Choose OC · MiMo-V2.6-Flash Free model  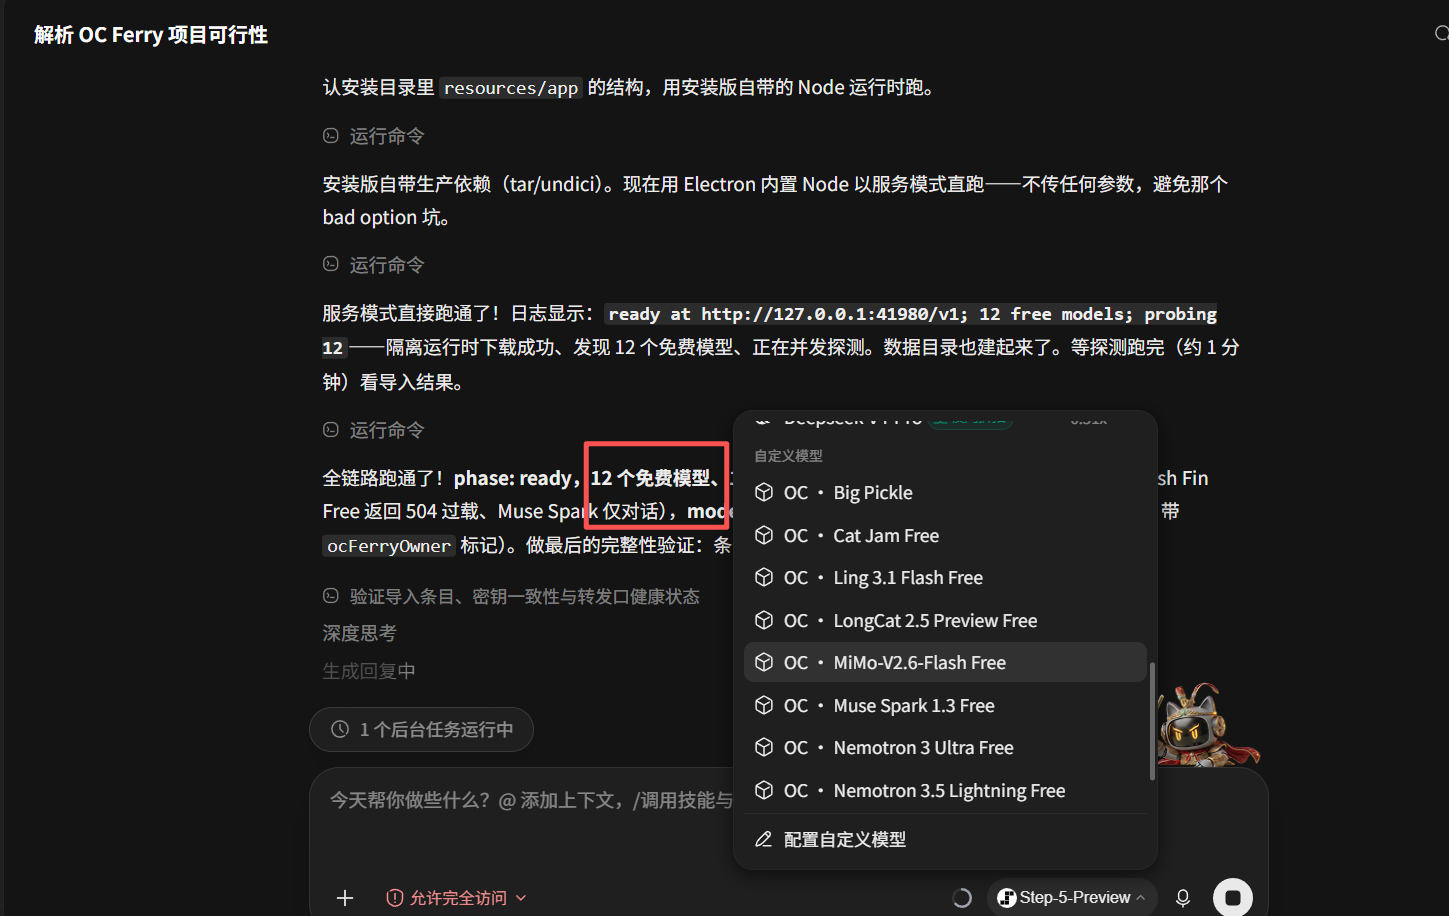945,662
